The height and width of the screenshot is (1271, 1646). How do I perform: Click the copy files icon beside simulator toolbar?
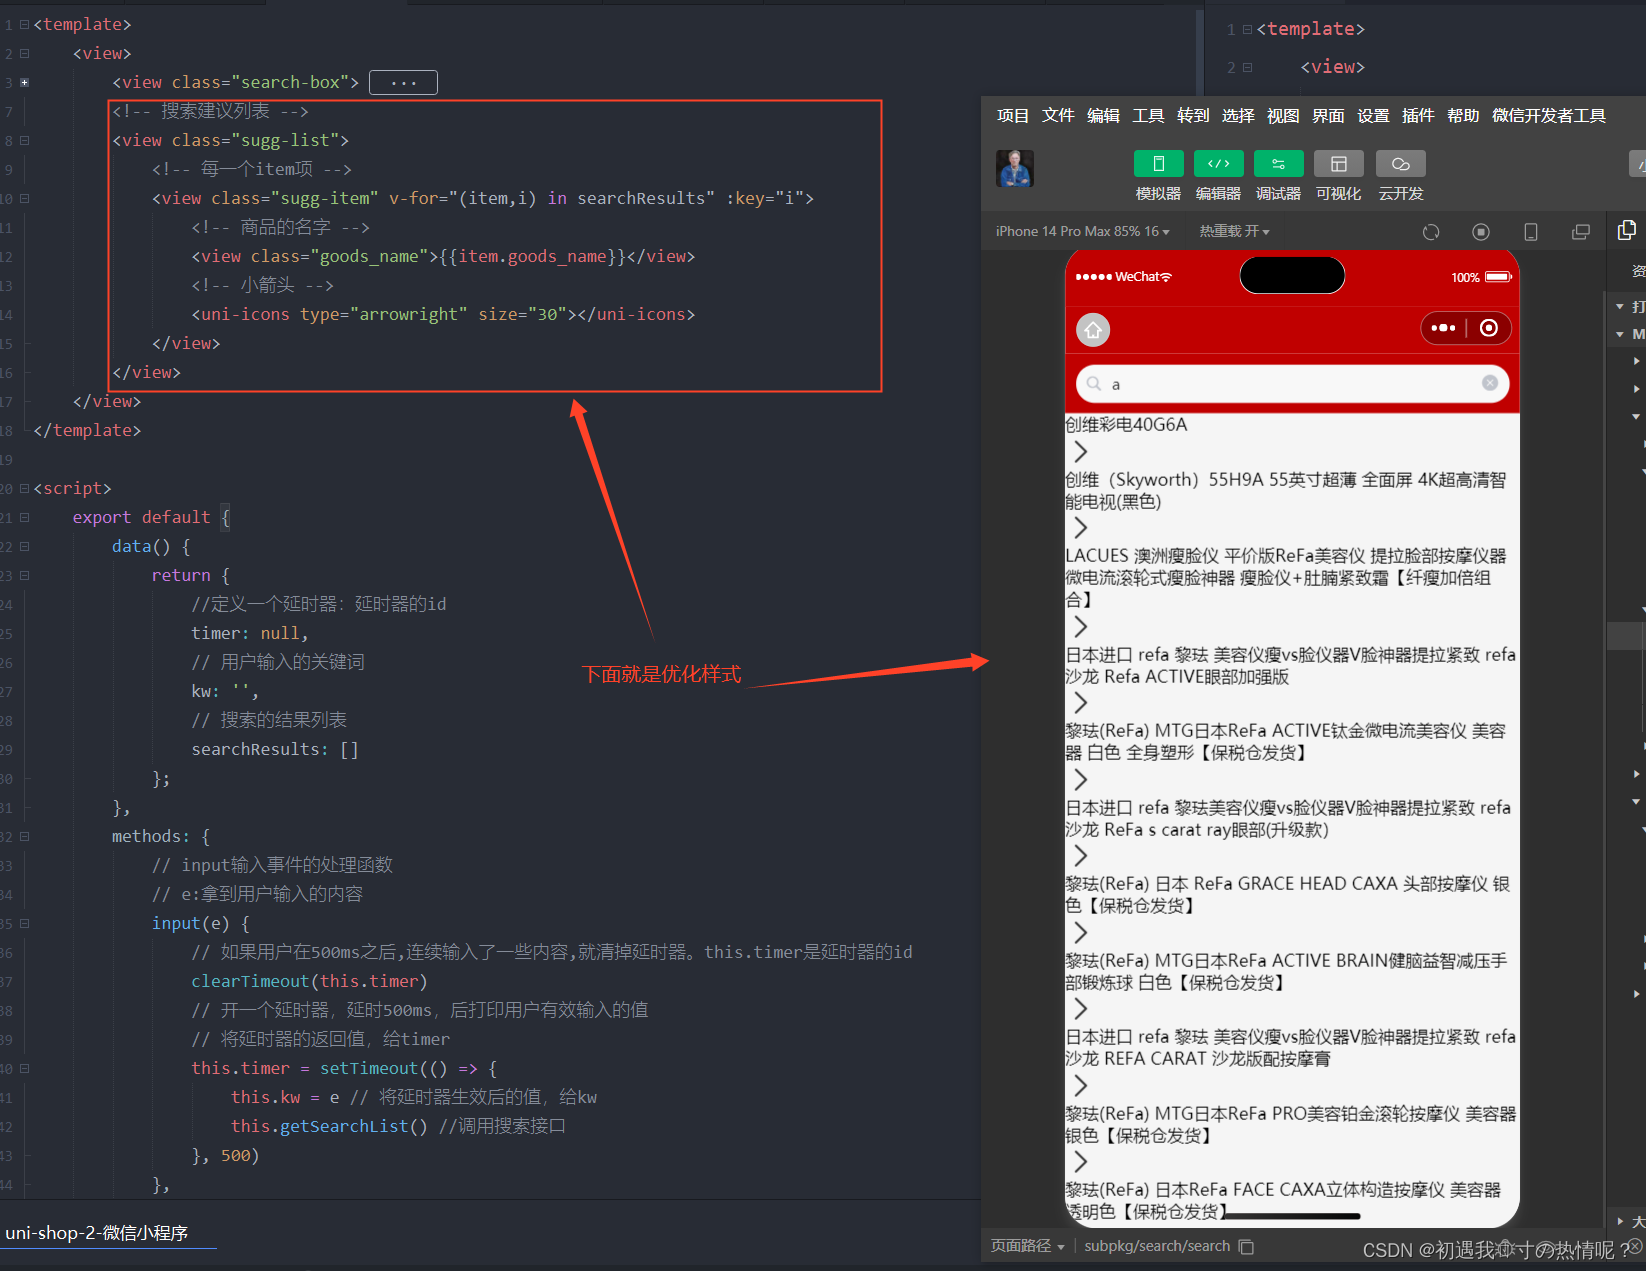tap(1627, 230)
